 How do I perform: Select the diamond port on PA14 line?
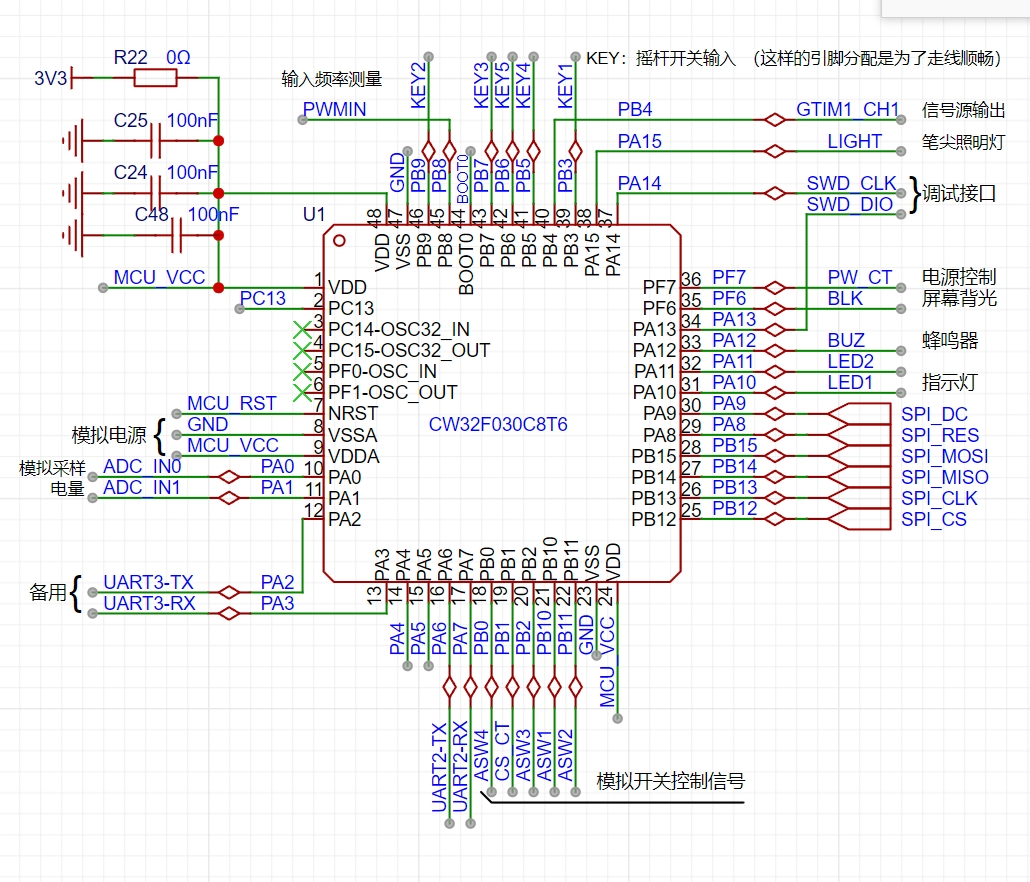775,193
